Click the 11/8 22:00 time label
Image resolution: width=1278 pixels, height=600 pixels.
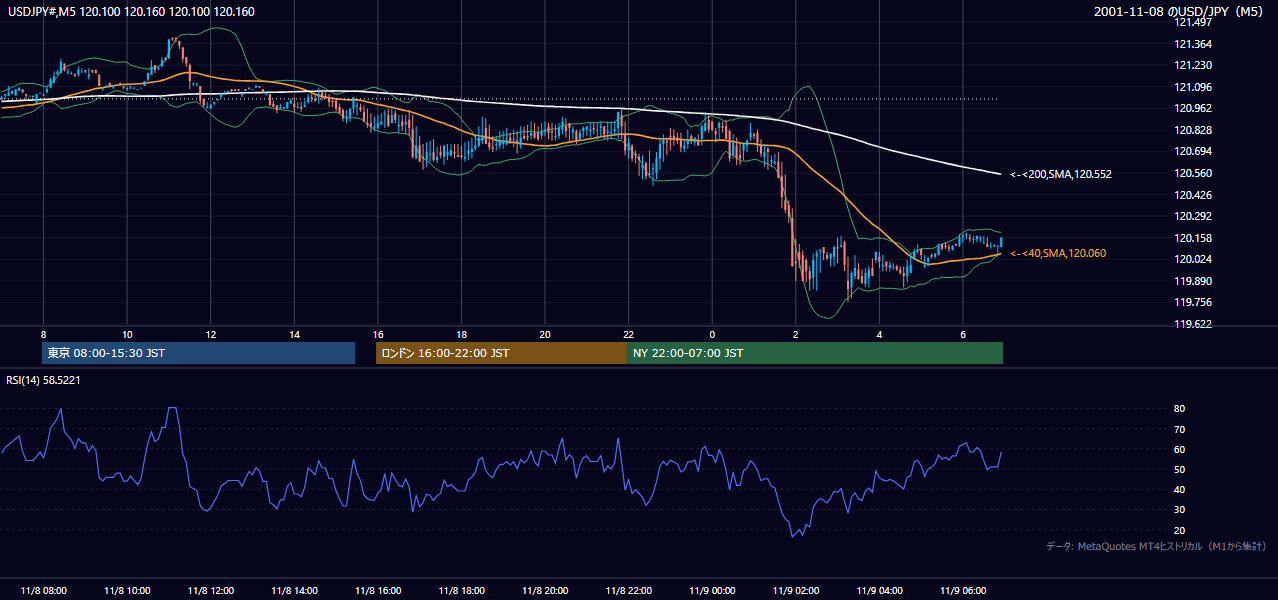tap(628, 590)
